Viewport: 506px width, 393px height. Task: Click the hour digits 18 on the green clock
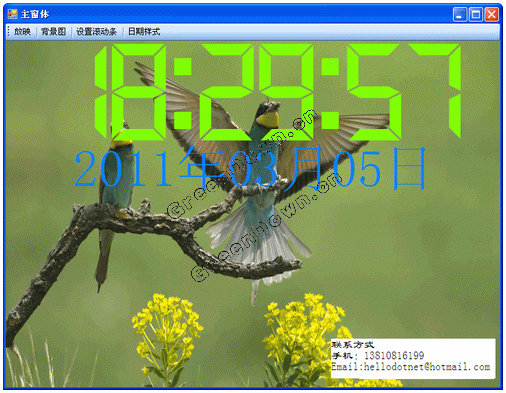[130, 92]
